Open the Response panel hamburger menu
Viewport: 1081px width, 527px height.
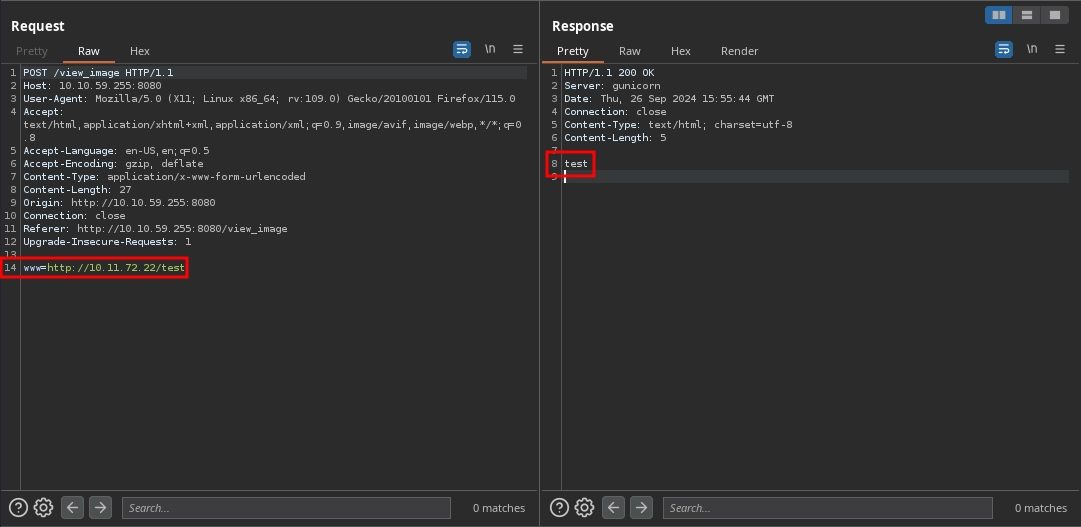click(x=1060, y=49)
